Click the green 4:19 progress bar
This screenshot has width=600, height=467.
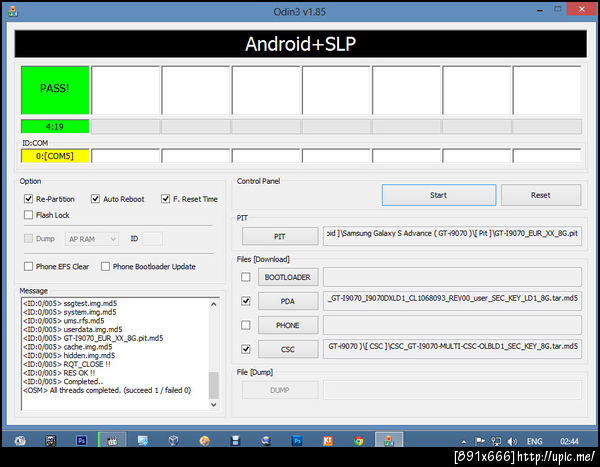pyautogui.click(x=55, y=126)
